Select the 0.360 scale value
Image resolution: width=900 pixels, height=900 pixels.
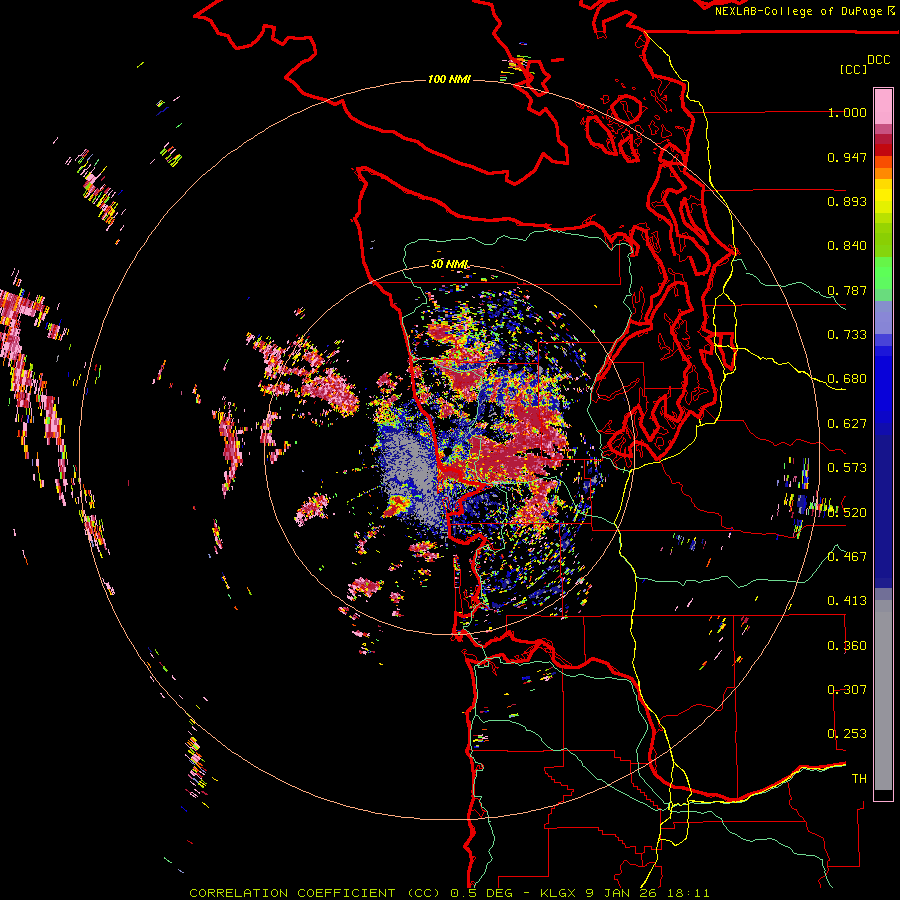(847, 646)
